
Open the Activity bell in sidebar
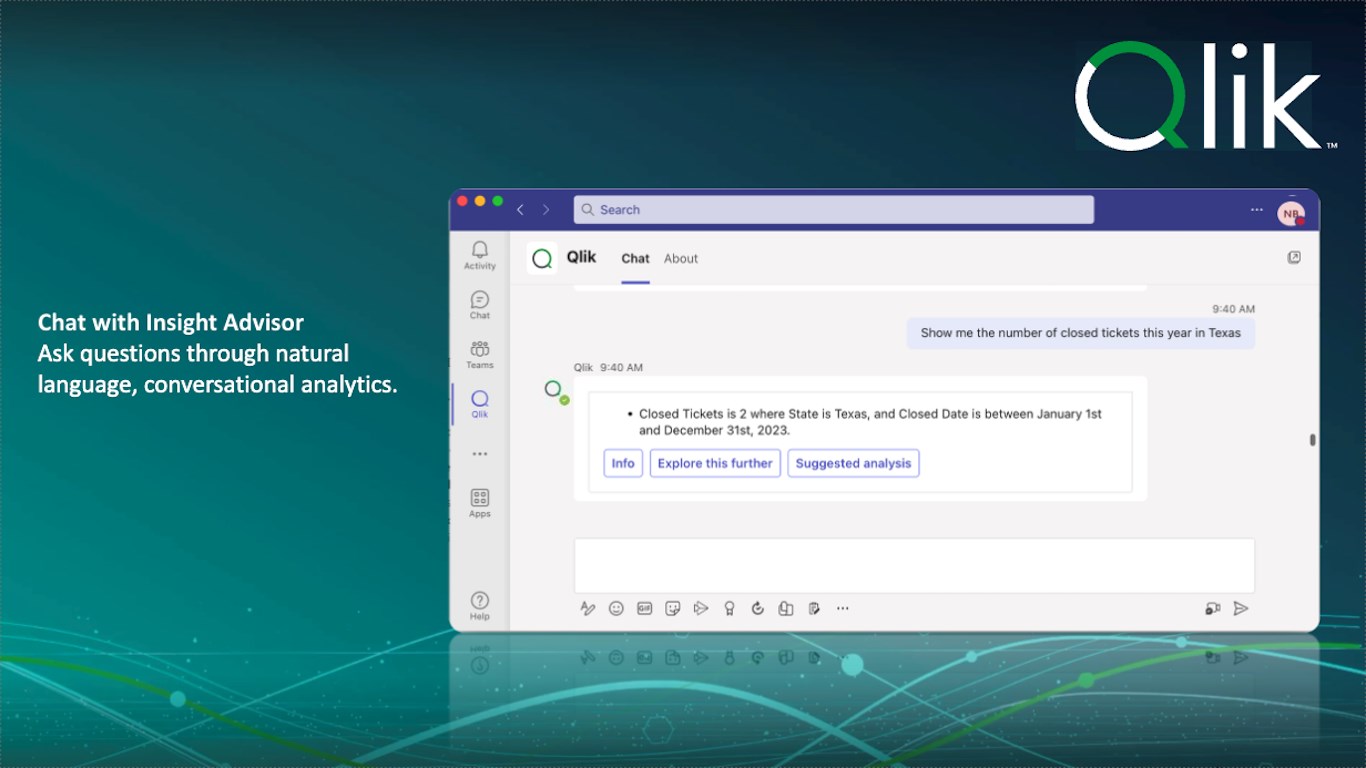tap(480, 255)
